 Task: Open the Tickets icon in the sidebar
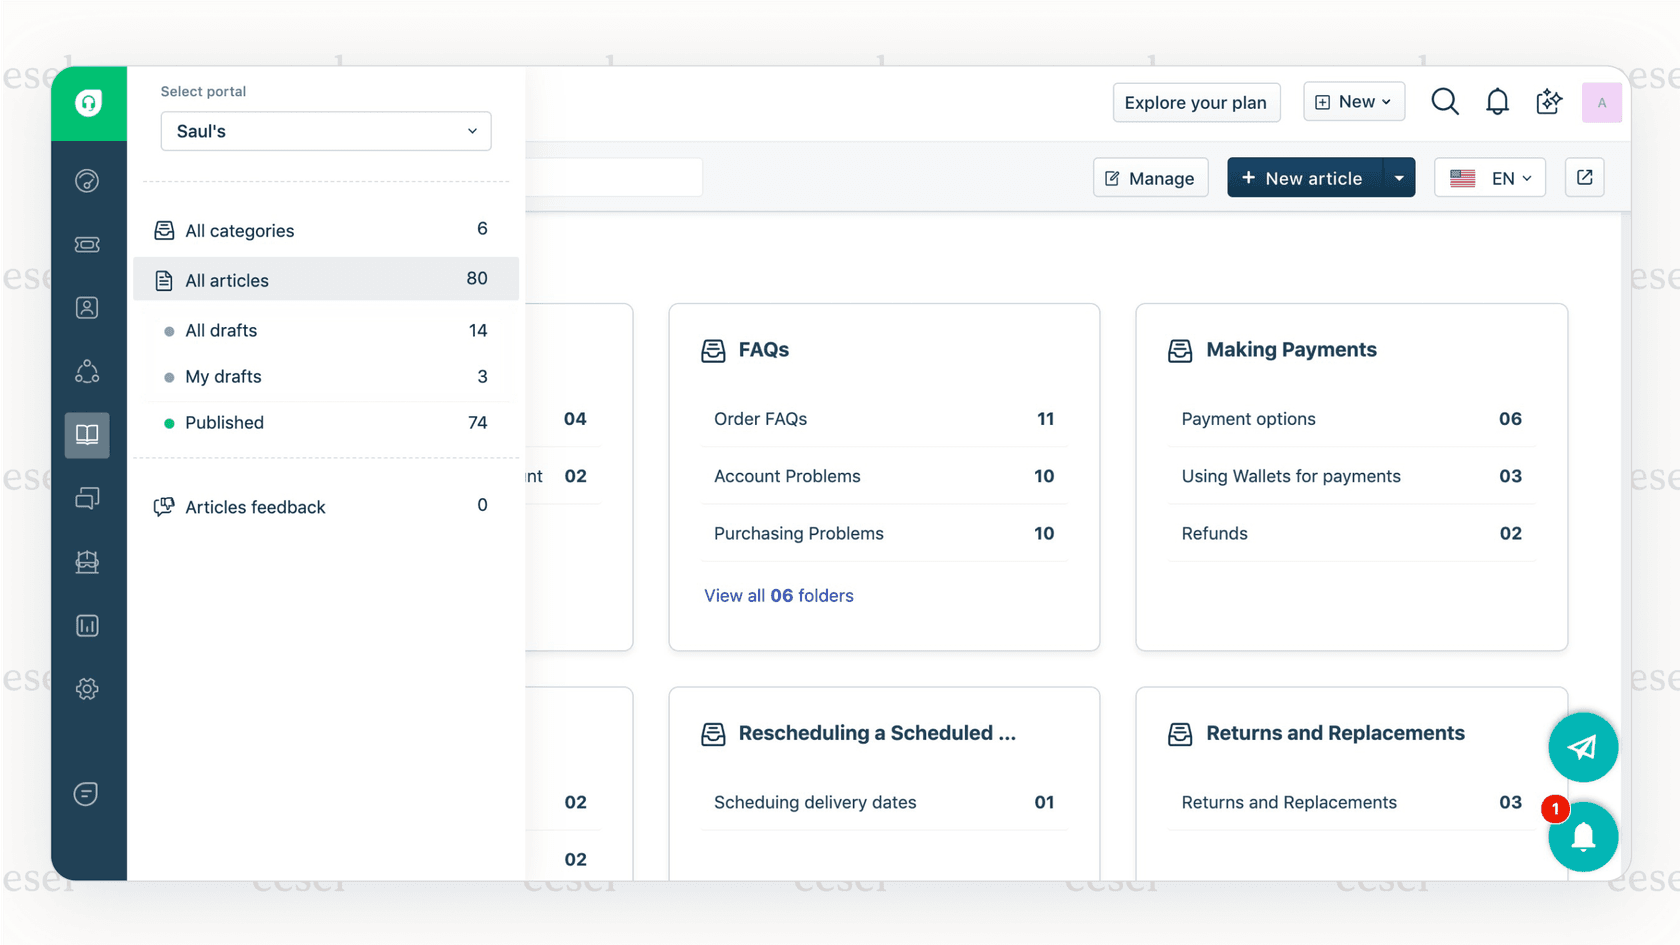pyautogui.click(x=87, y=244)
